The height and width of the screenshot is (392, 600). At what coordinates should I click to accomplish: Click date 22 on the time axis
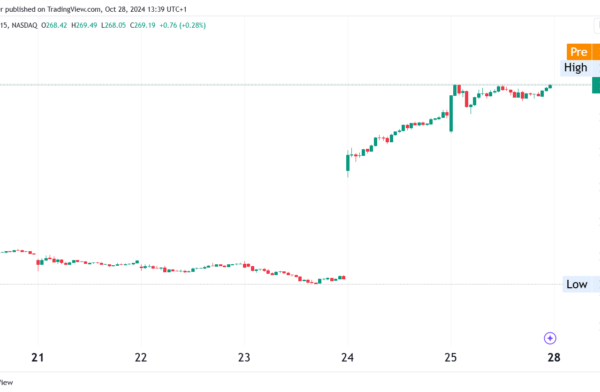tap(141, 358)
